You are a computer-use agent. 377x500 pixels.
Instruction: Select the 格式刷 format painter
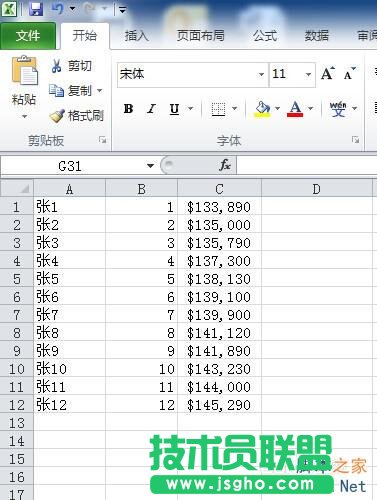click(x=77, y=116)
